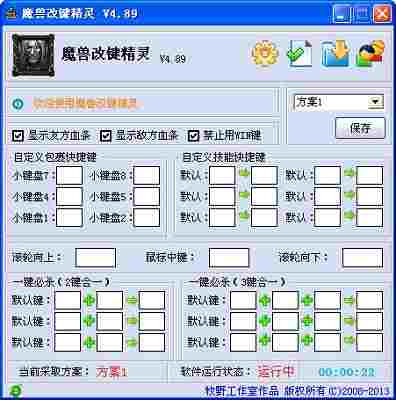Click the 自定义技能快捷键 group label

click(x=224, y=157)
